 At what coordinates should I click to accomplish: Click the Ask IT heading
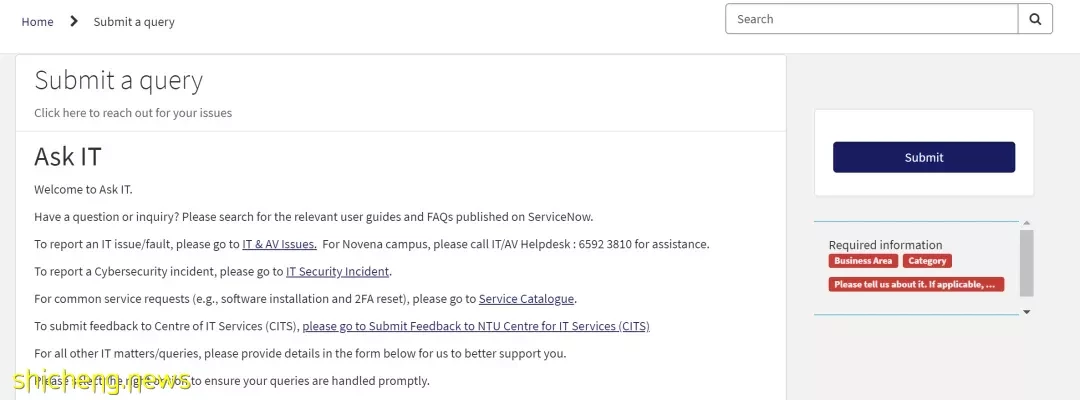pos(68,156)
